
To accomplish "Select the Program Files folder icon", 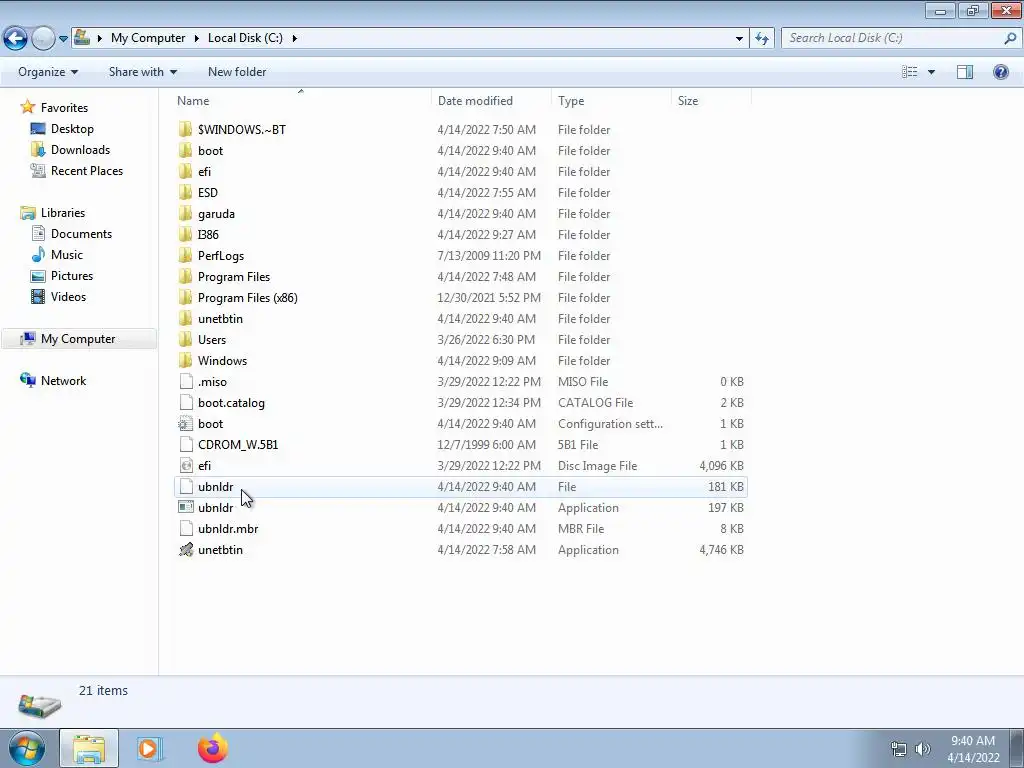I will coord(185,276).
